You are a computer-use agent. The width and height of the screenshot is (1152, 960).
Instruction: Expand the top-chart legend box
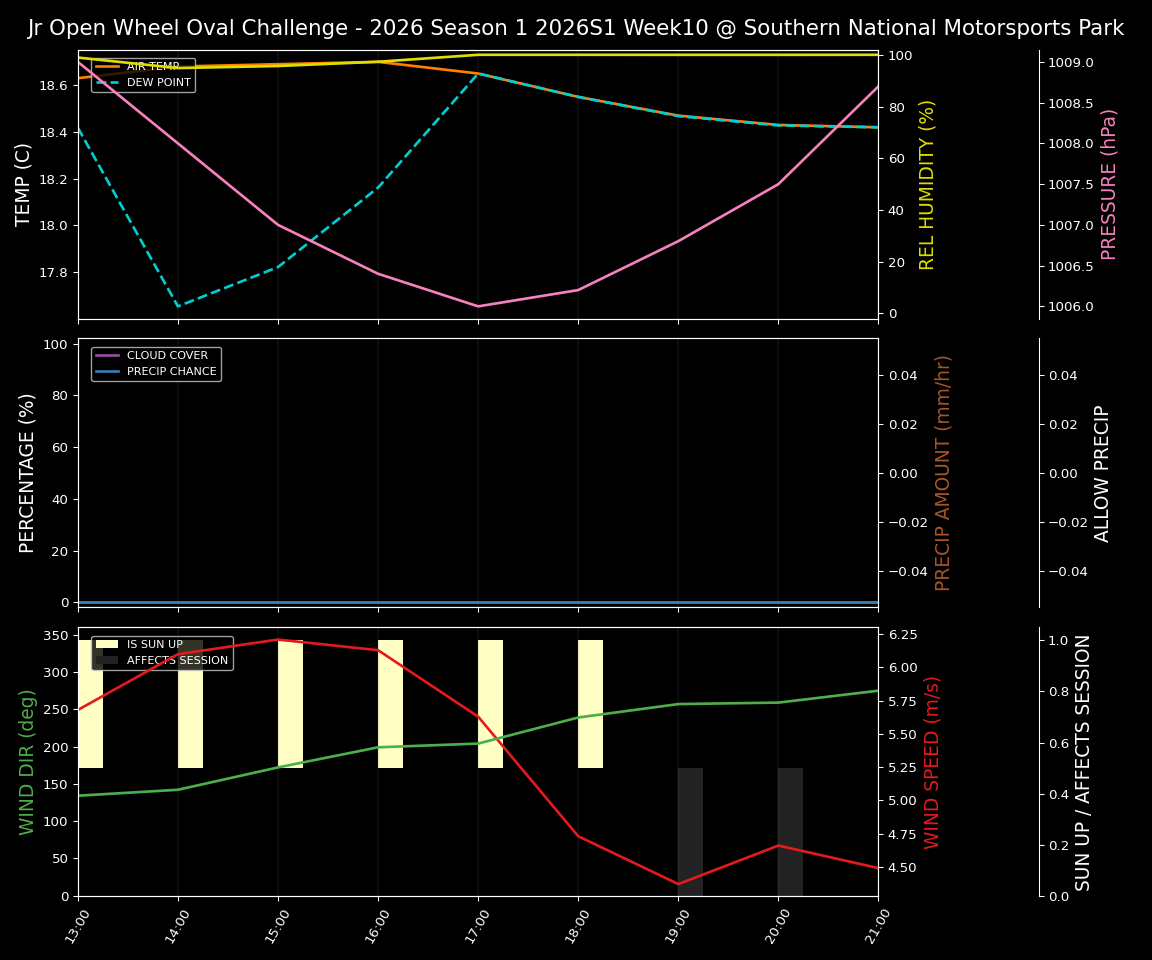pyautogui.click(x=143, y=76)
